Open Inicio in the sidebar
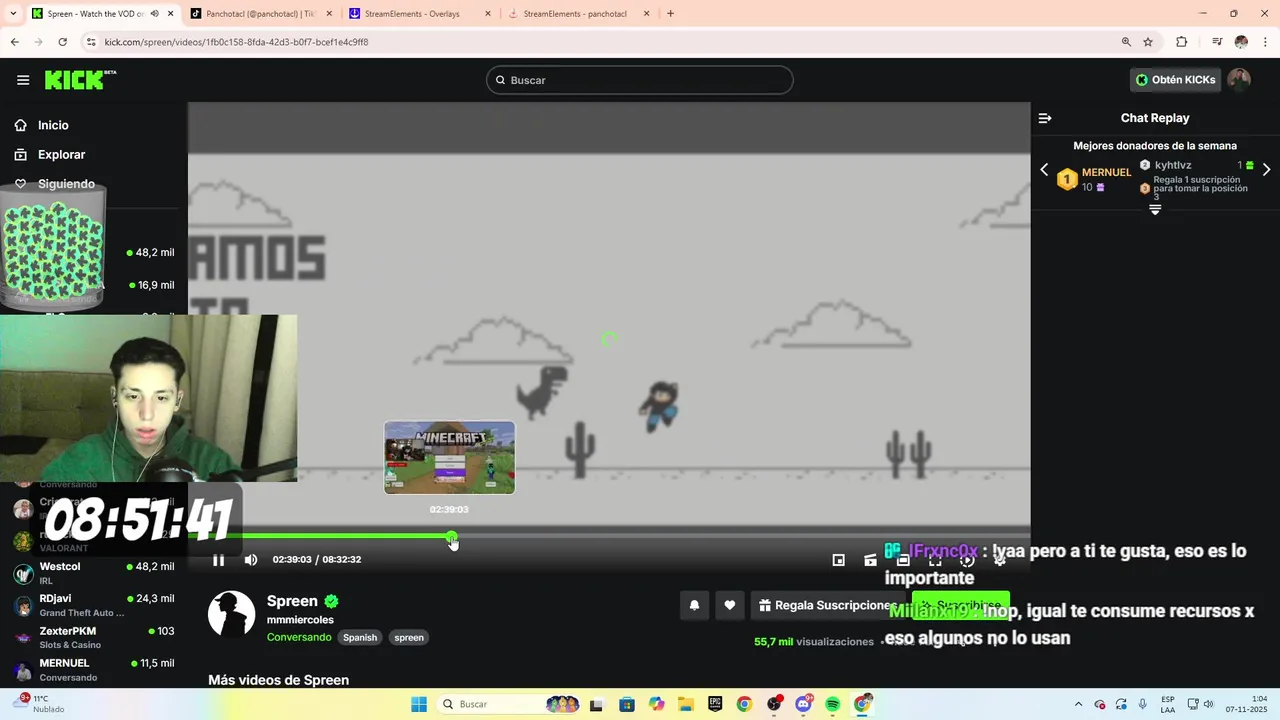The width and height of the screenshot is (1280, 720). [53, 125]
